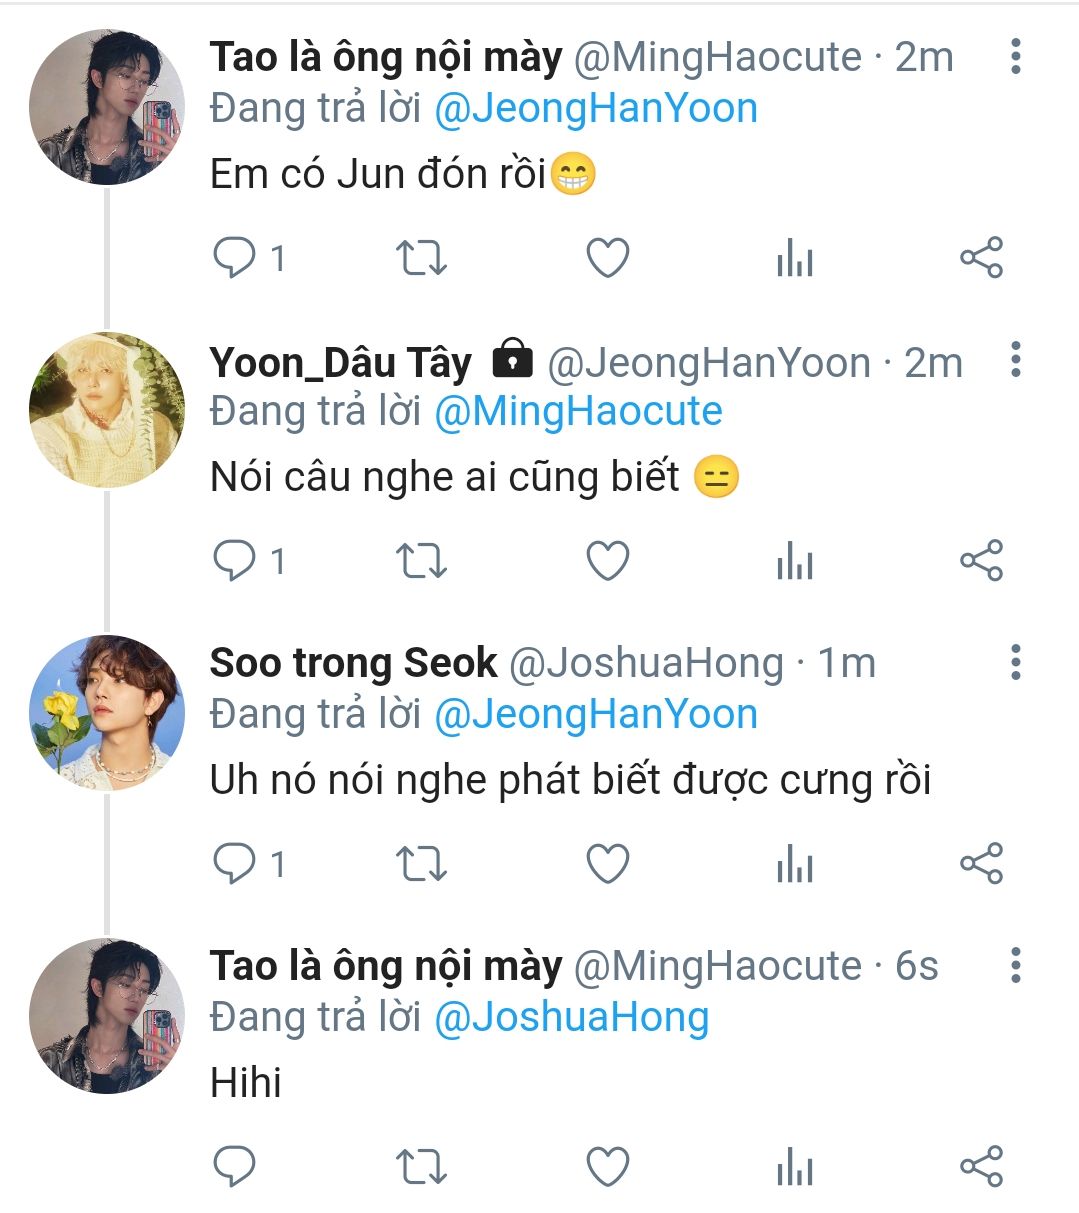Viewport: 1079px width, 1213px height.
Task: Like the 'Hihi' tweet
Action: click(x=607, y=1167)
